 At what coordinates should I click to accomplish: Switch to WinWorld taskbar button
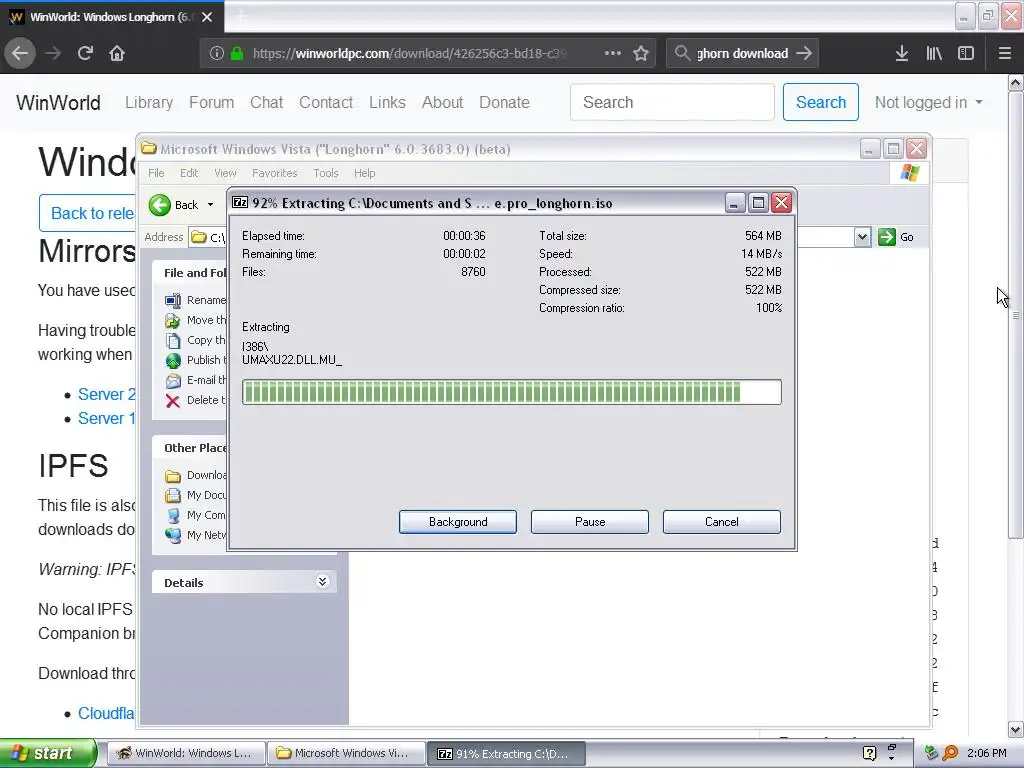click(185, 753)
